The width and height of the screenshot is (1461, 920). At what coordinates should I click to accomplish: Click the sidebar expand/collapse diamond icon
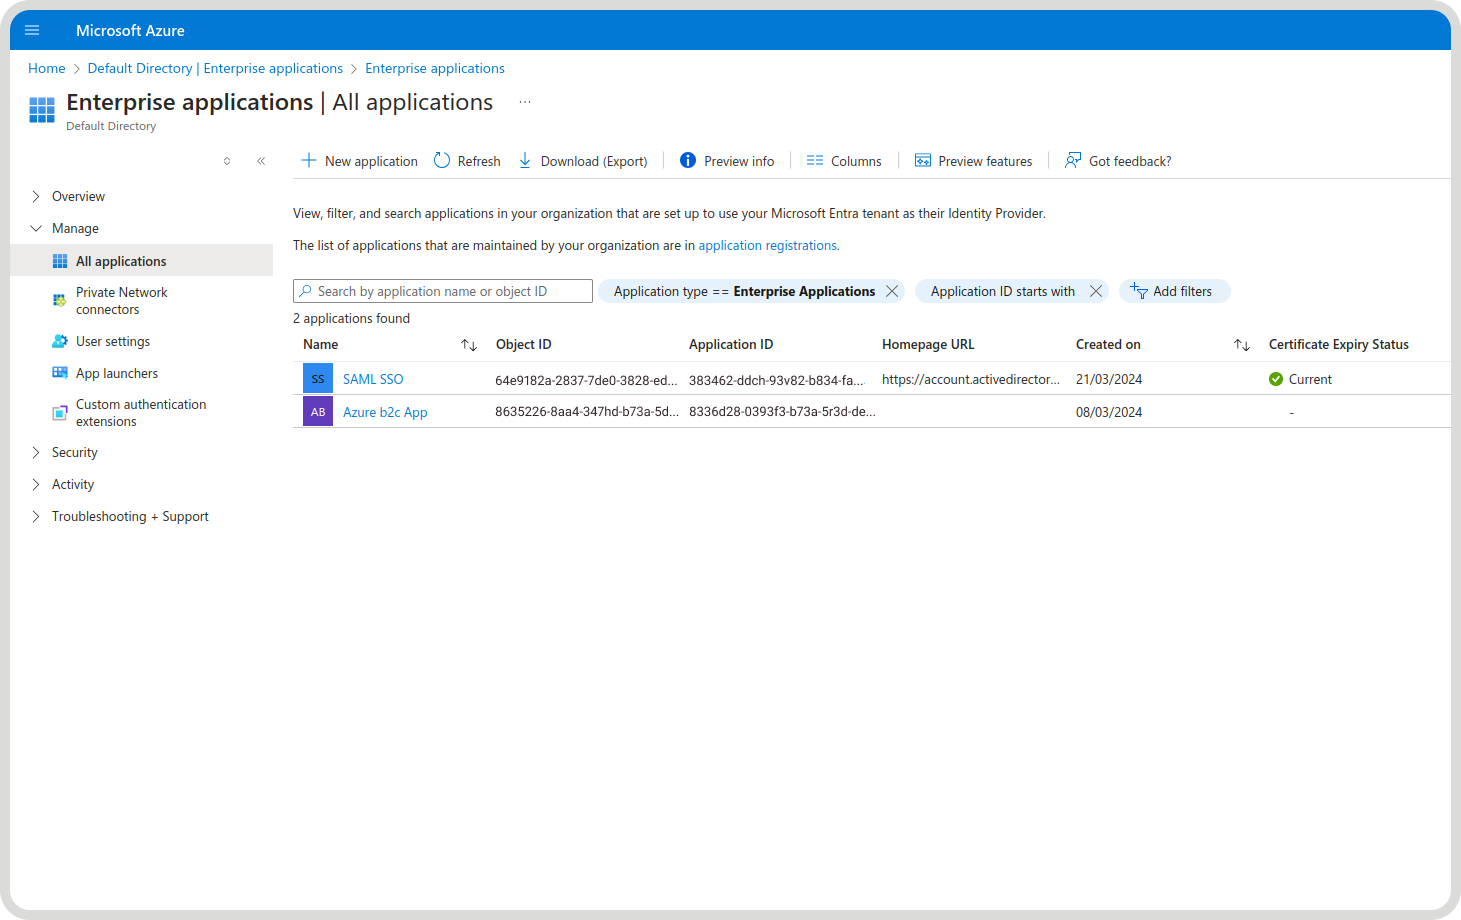227,161
